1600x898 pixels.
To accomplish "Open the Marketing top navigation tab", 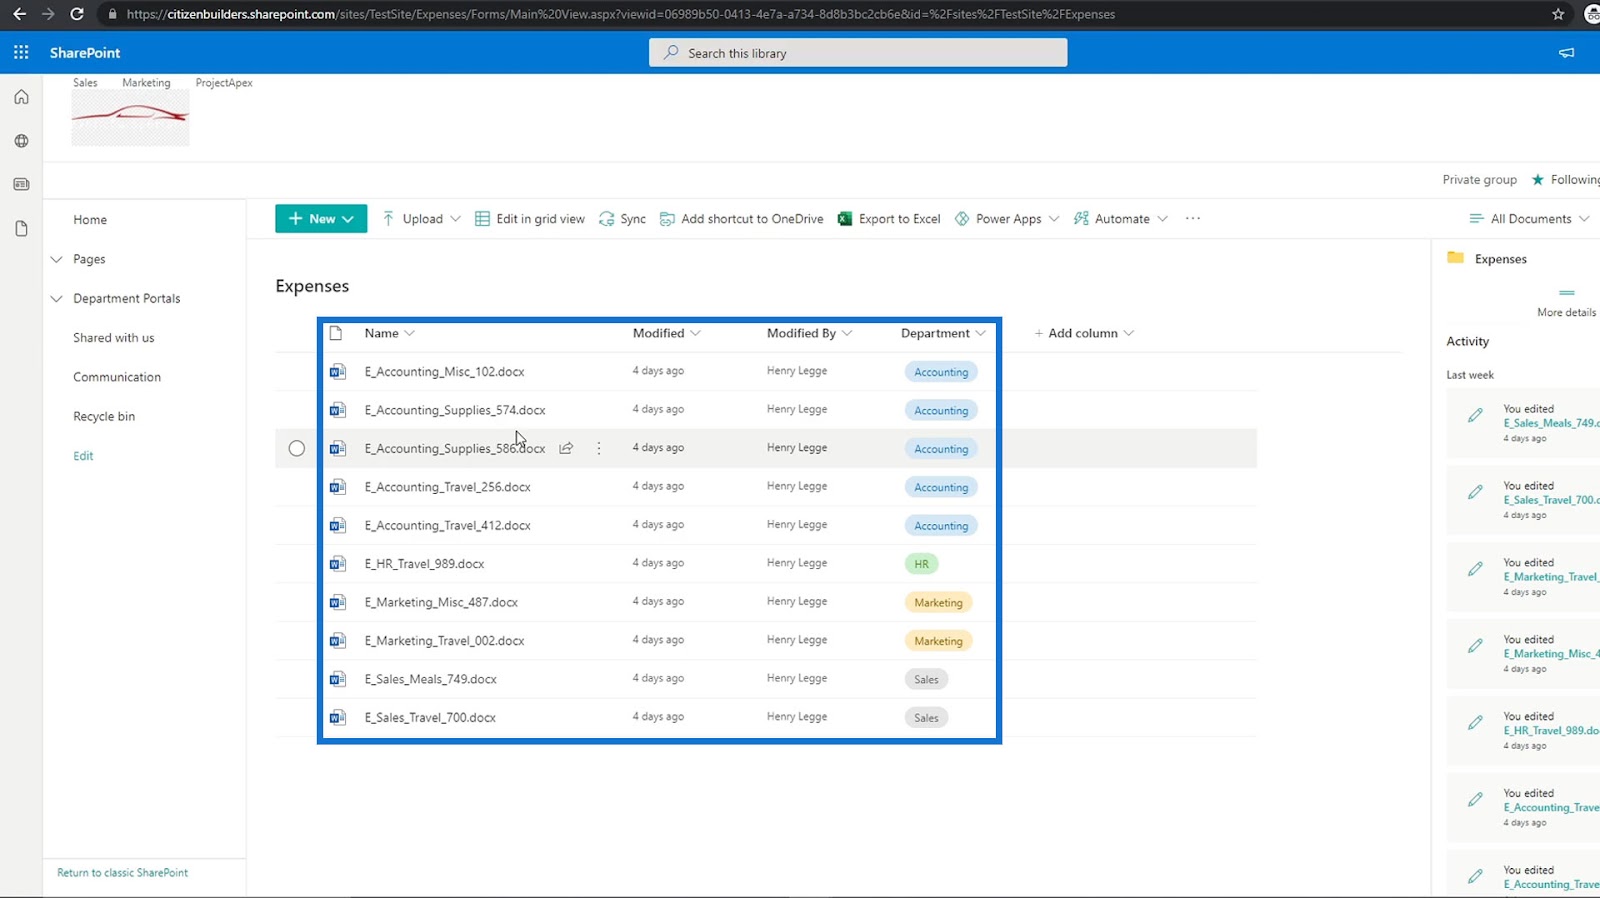I will 146,83.
